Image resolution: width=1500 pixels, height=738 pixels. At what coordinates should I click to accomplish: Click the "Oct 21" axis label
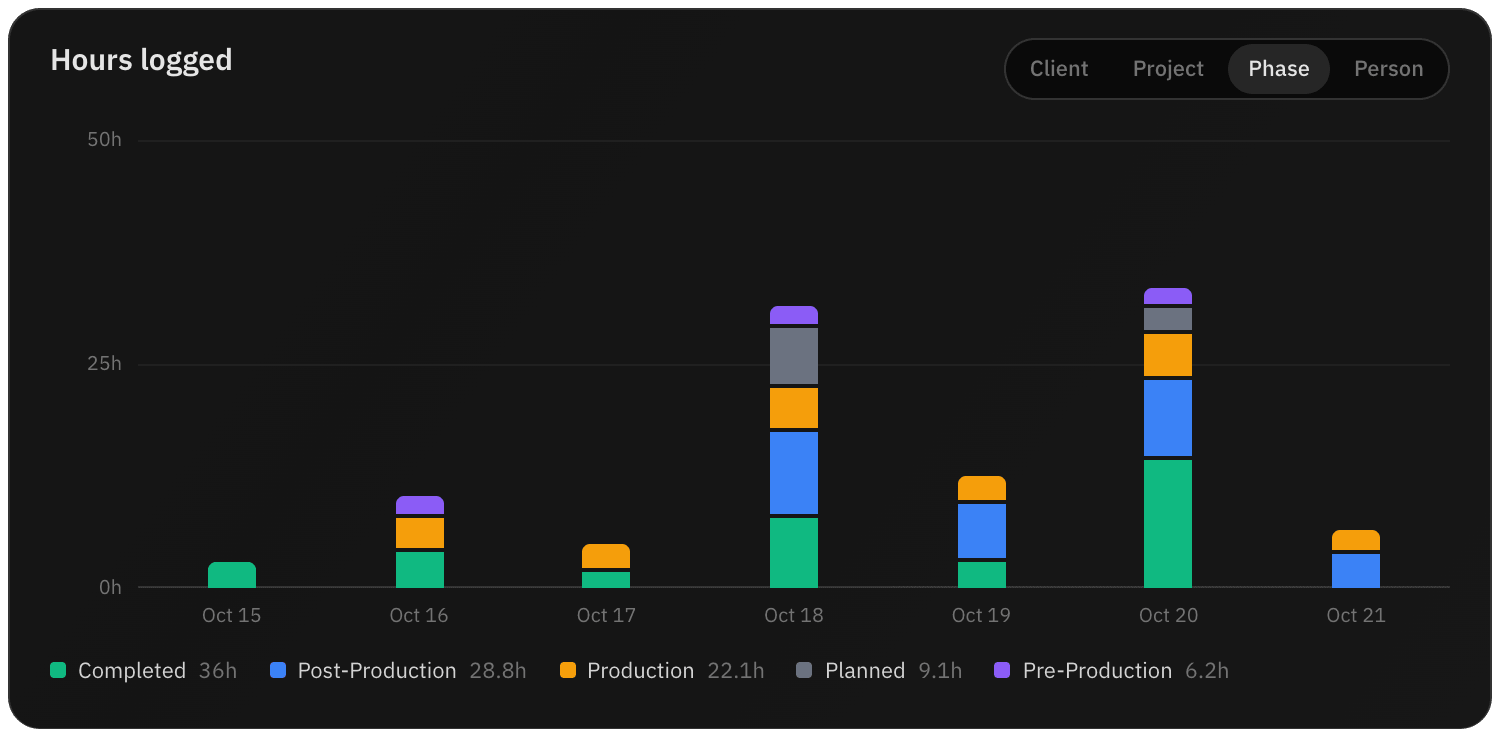tap(1356, 615)
